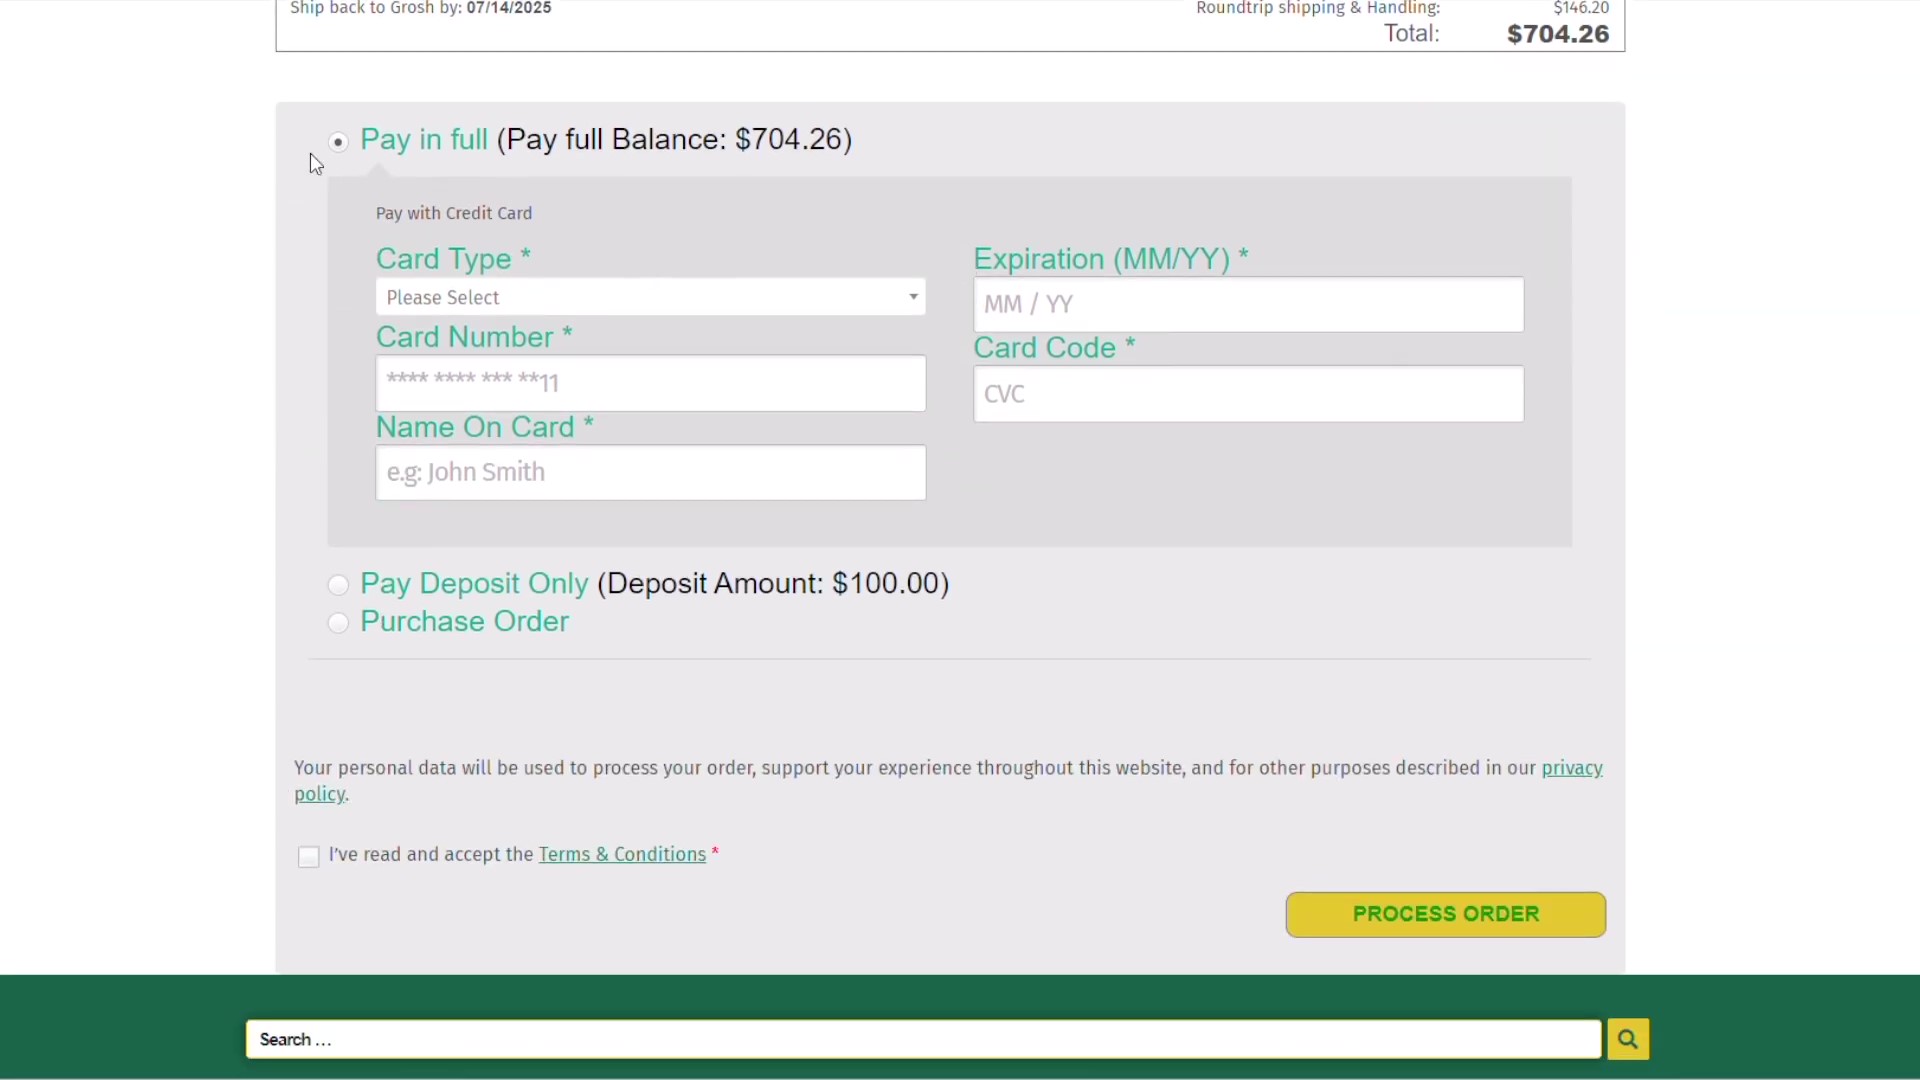This screenshot has height=1080, width=1920.
Task: Open the privacy policy link
Action: point(1572,769)
